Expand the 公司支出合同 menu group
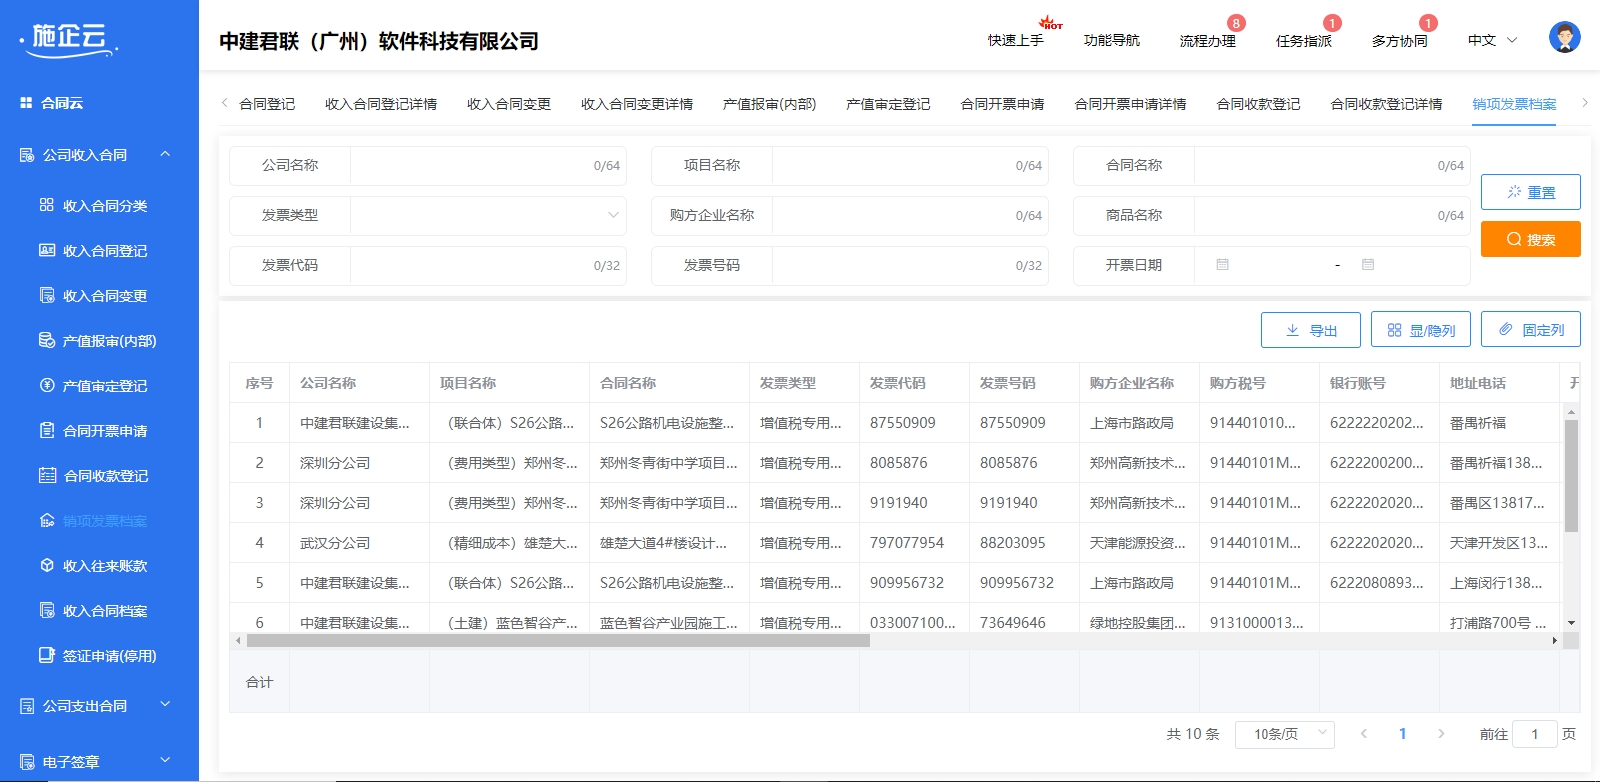Viewport: 1600px width, 782px height. coord(165,705)
